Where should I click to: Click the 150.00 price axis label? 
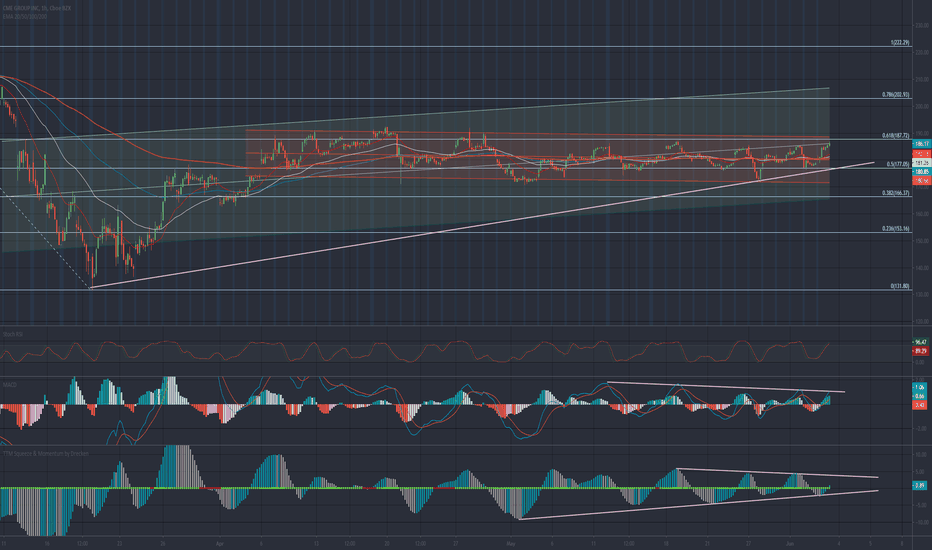922,241
